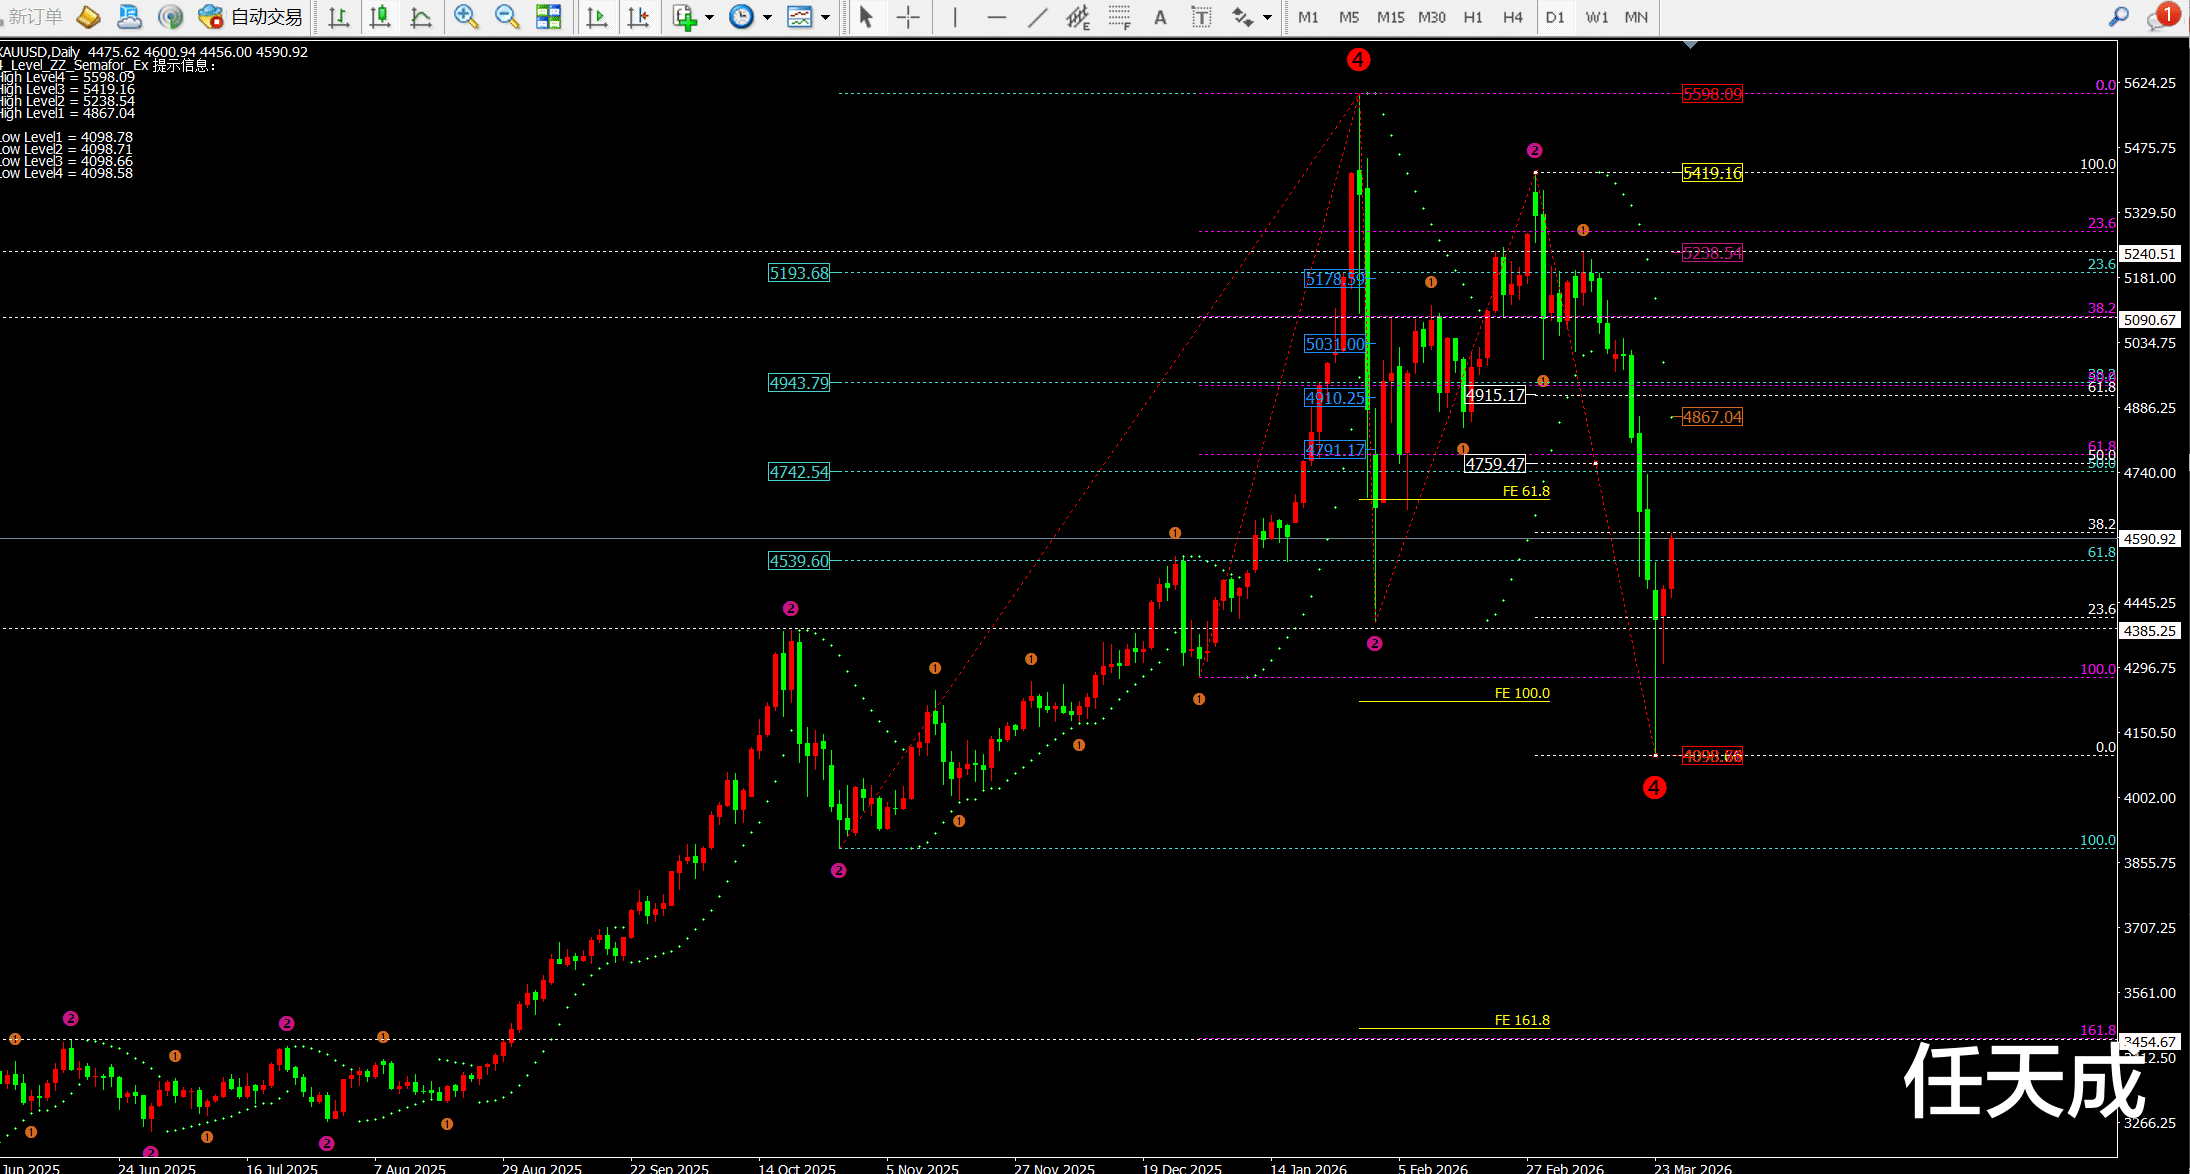This screenshot has height=1174, width=2190.
Task: Click the zoom in magnifier icon
Action: [465, 17]
